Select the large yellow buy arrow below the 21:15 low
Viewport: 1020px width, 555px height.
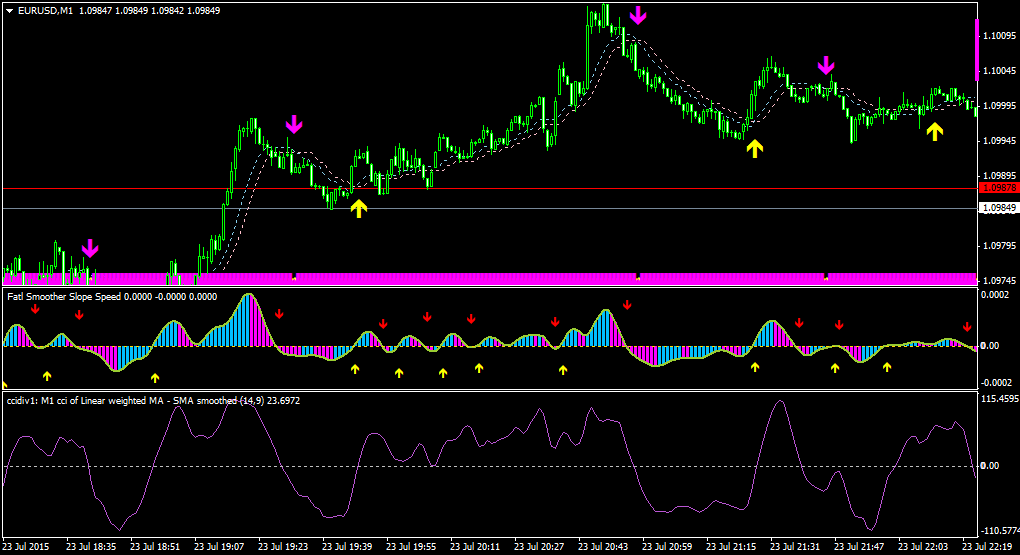[755, 148]
